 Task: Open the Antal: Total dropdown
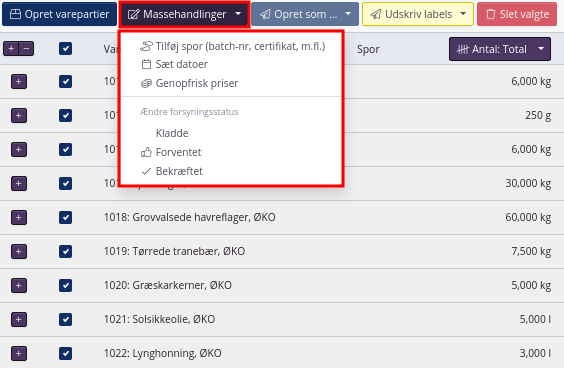tap(500, 49)
